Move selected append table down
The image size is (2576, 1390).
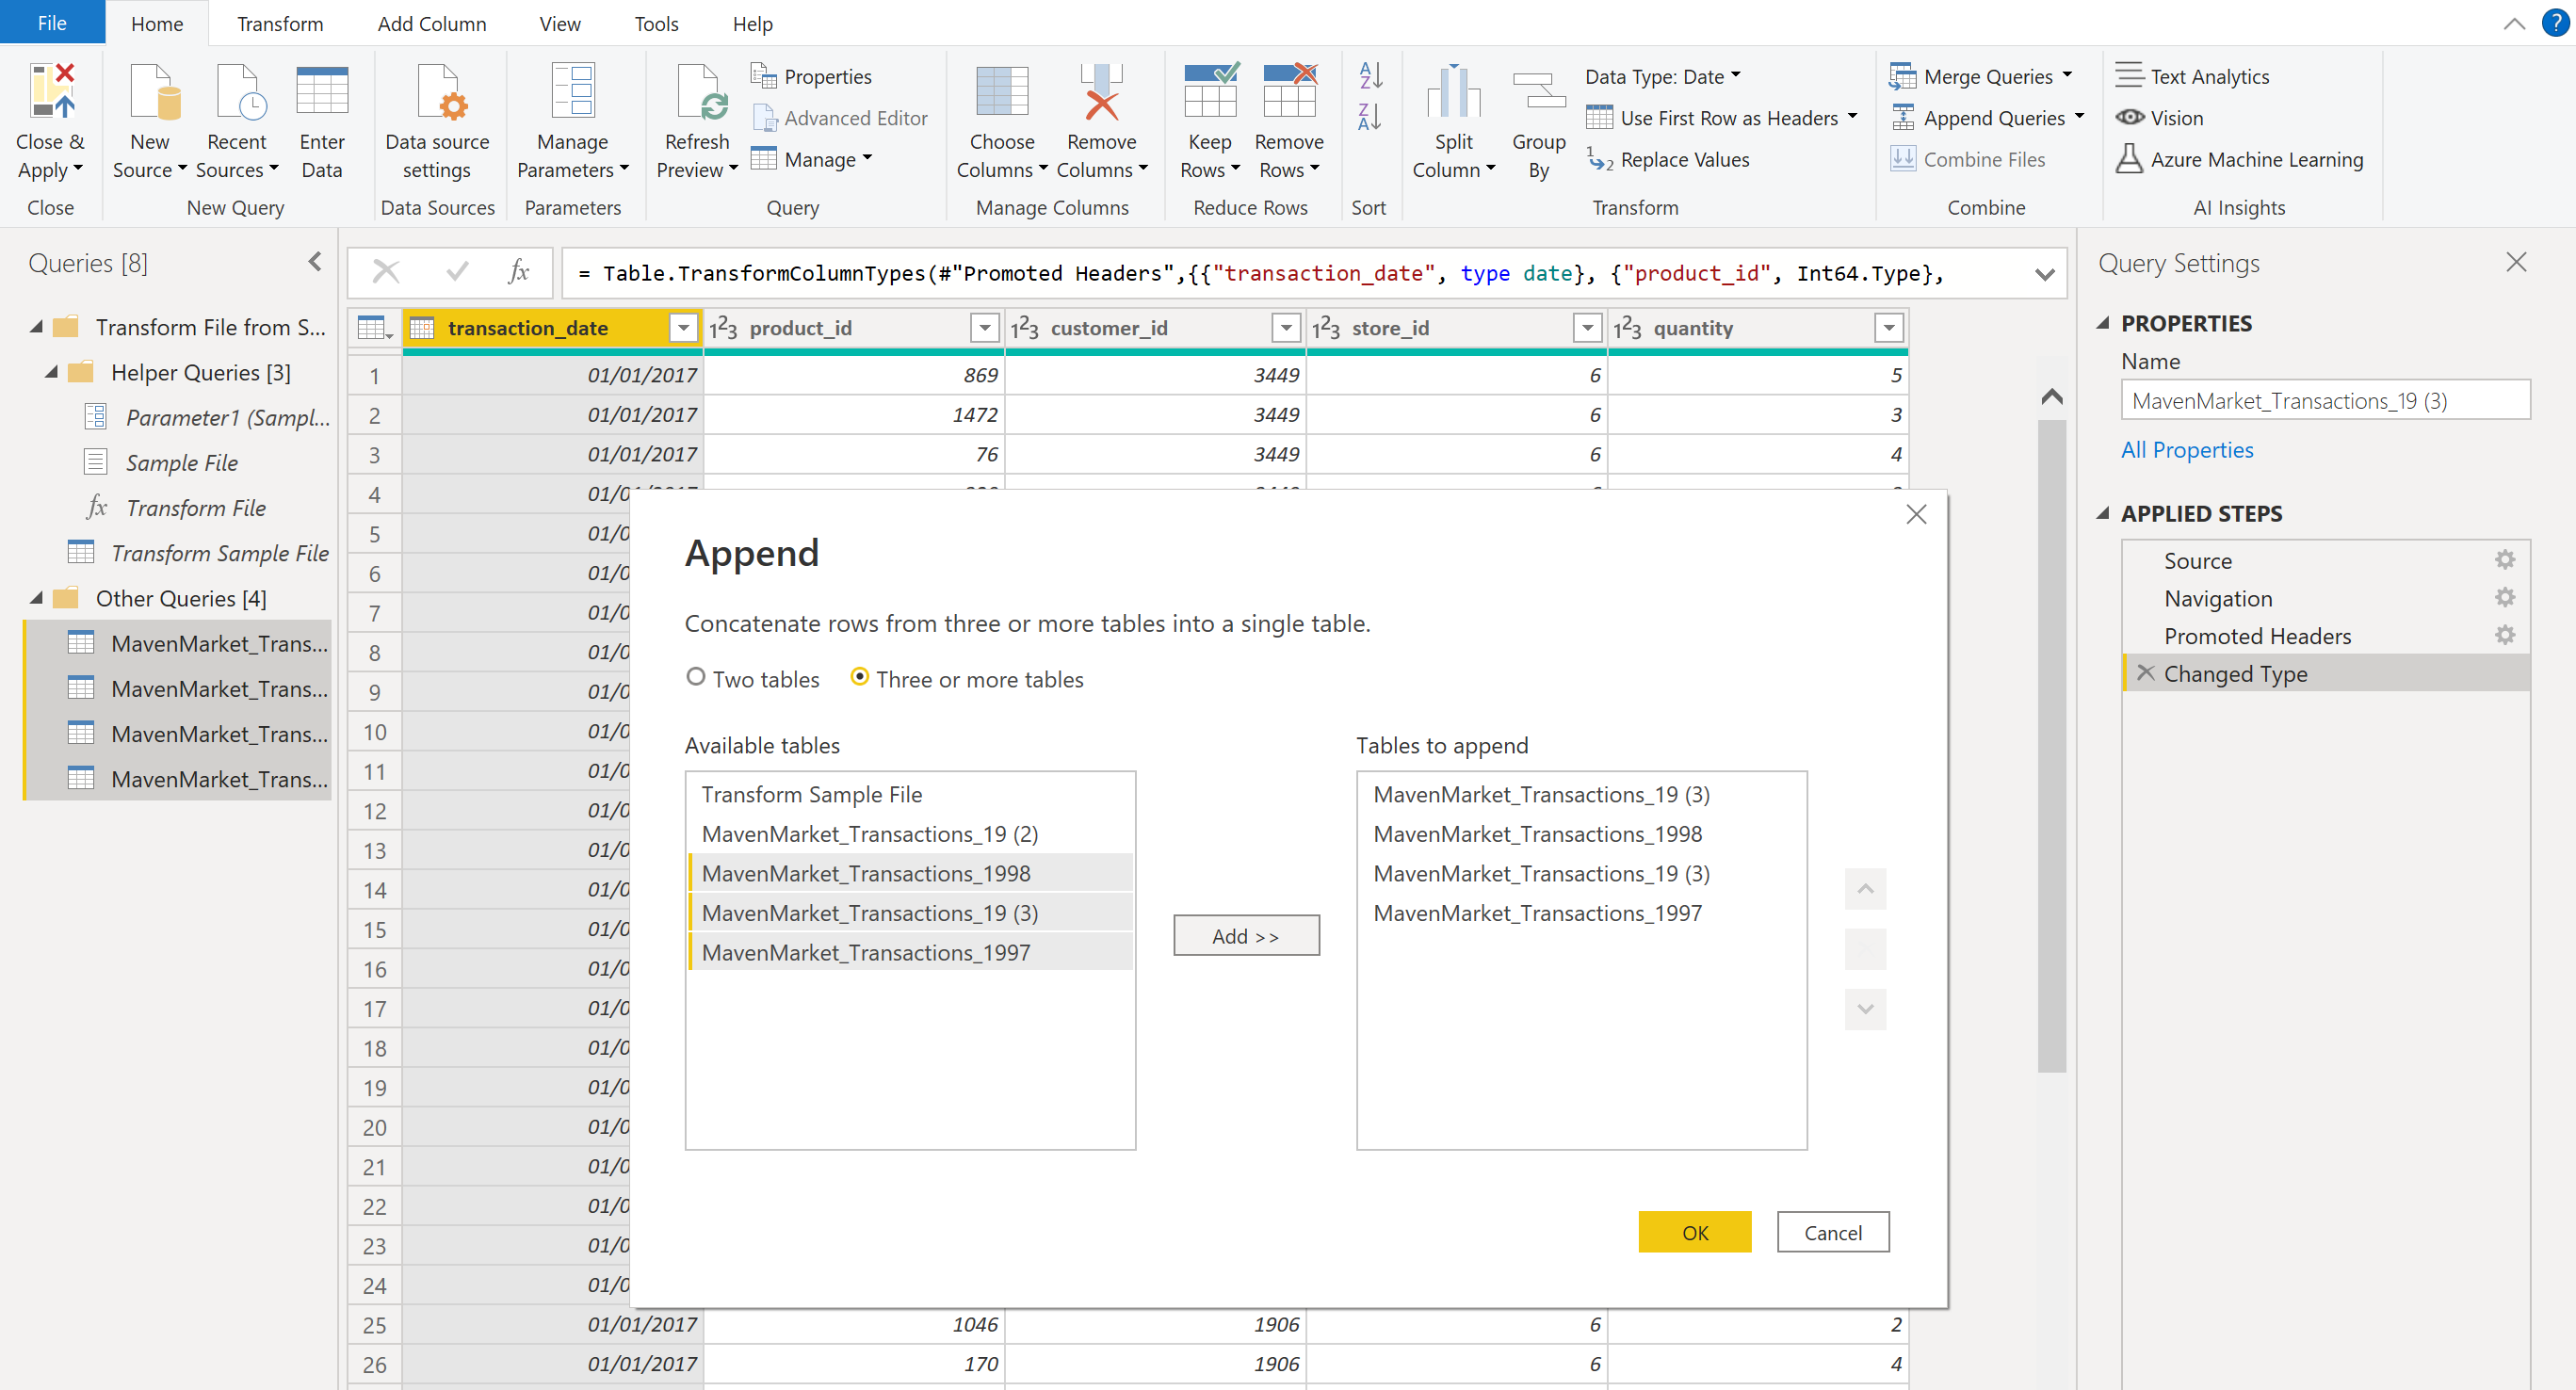(x=1865, y=1009)
